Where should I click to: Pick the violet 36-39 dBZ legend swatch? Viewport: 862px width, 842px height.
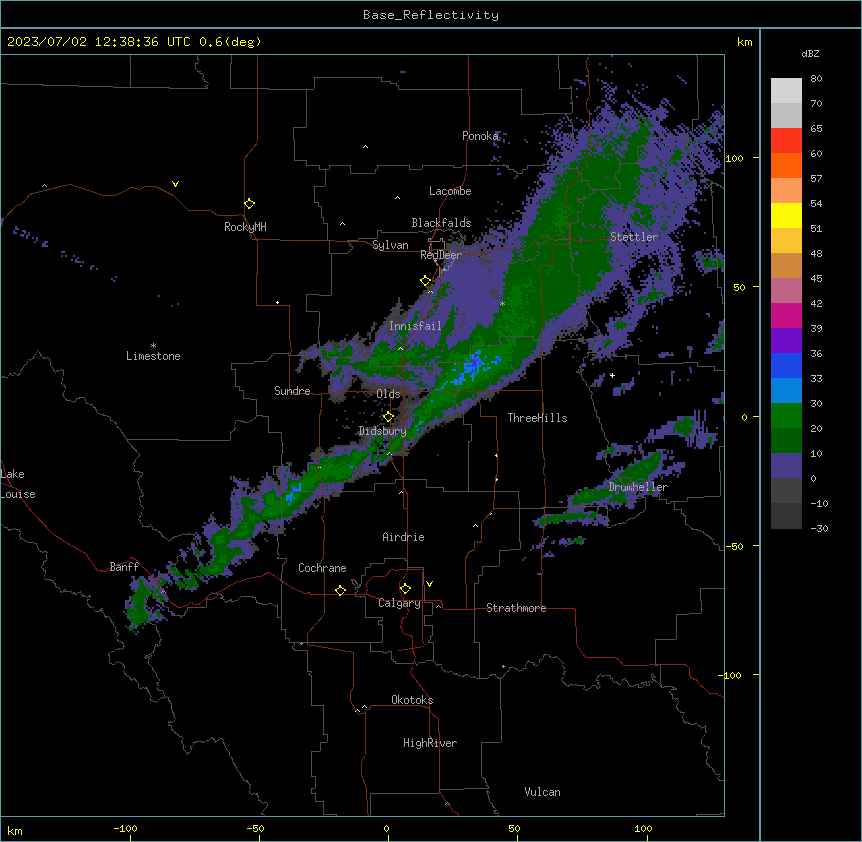tap(786, 341)
